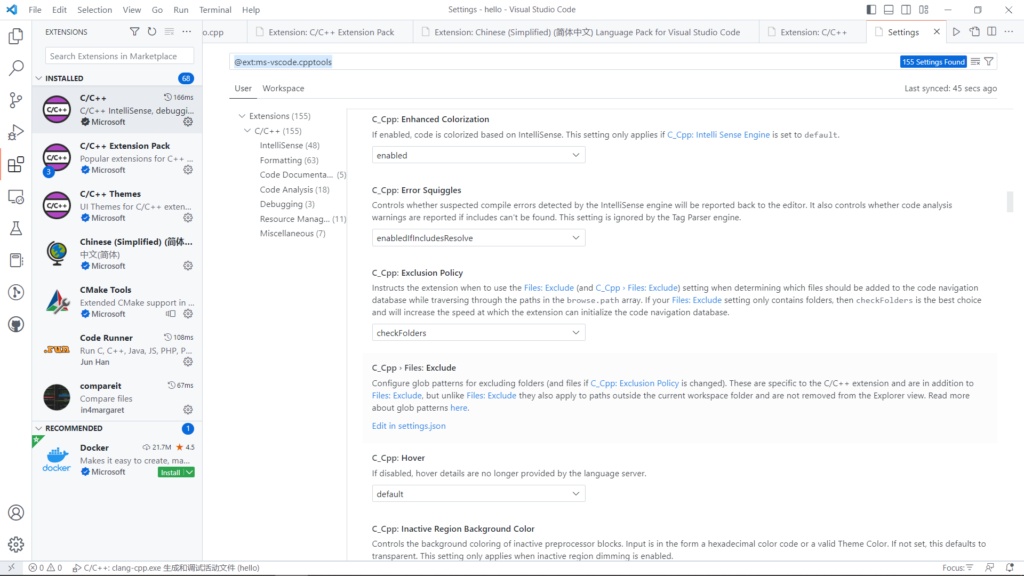
Task: Open manage gear for Code Runner extension
Action: click(187, 362)
